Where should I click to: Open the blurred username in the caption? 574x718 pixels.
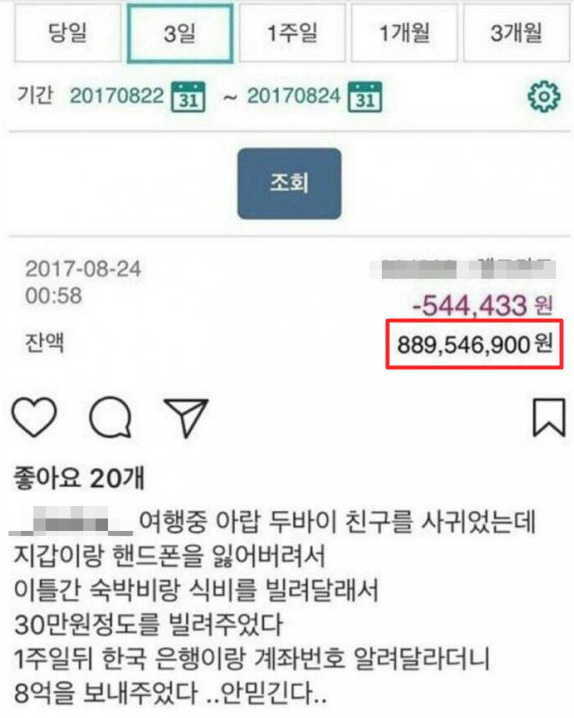[x=71, y=521]
